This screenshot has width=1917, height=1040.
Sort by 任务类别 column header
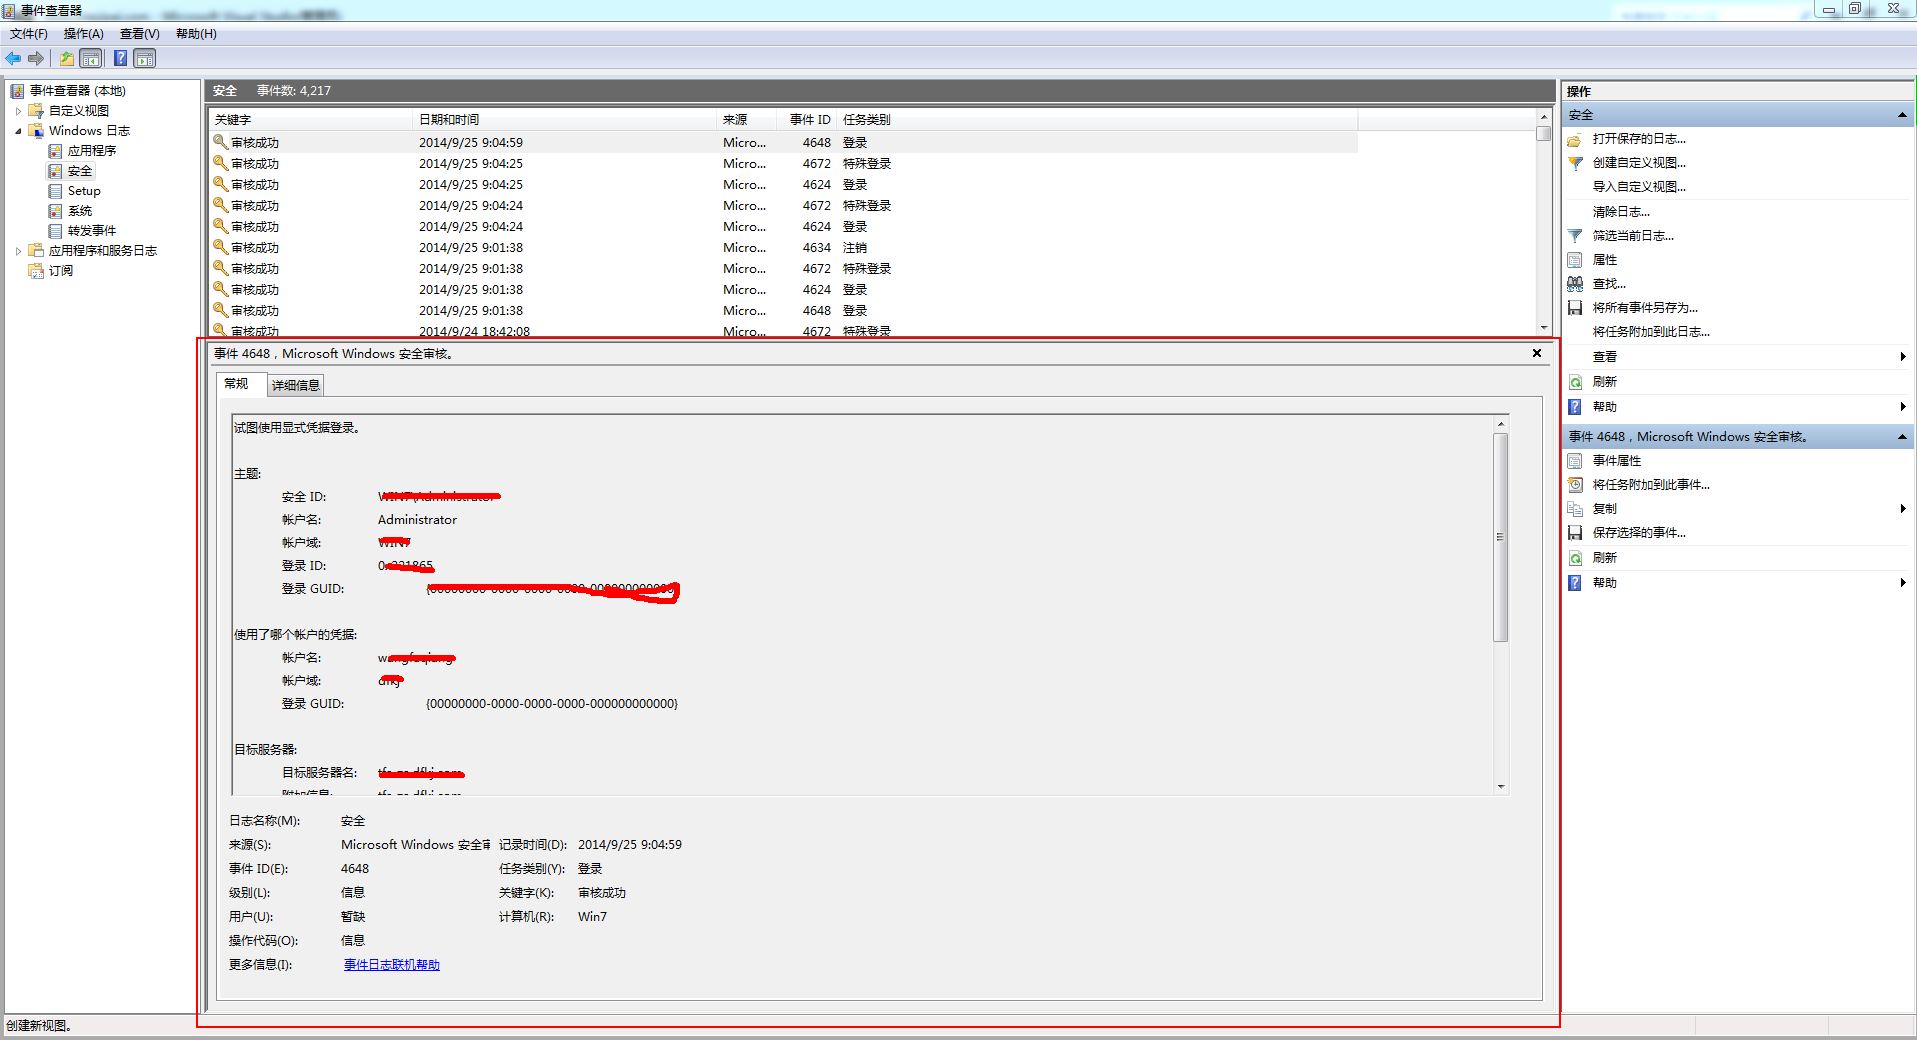click(x=1098, y=120)
